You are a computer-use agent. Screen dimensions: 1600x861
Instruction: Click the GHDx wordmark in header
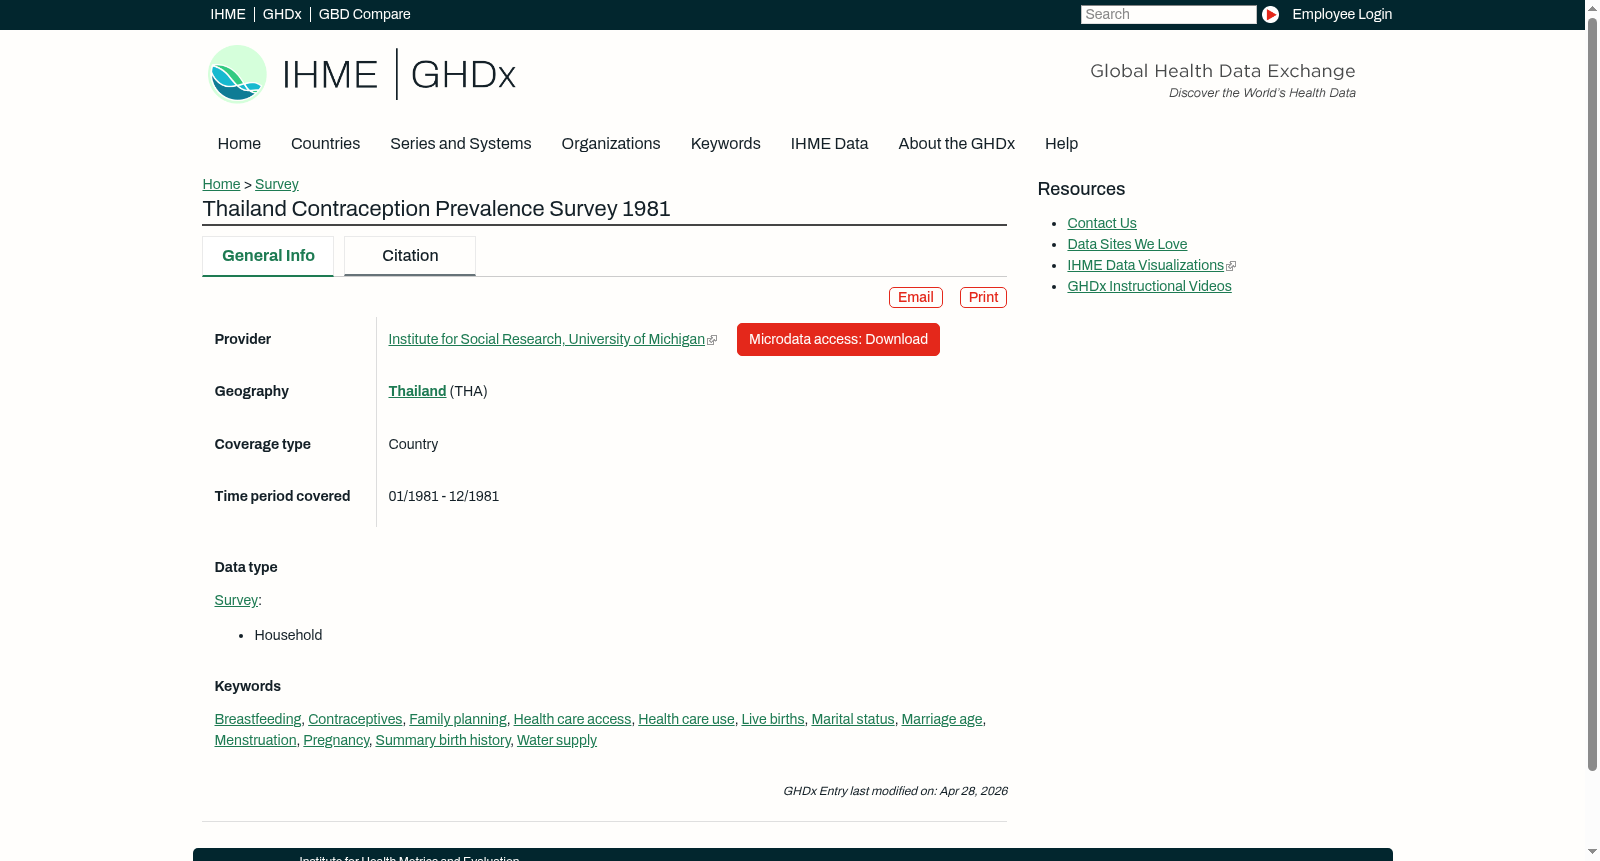pos(463,75)
